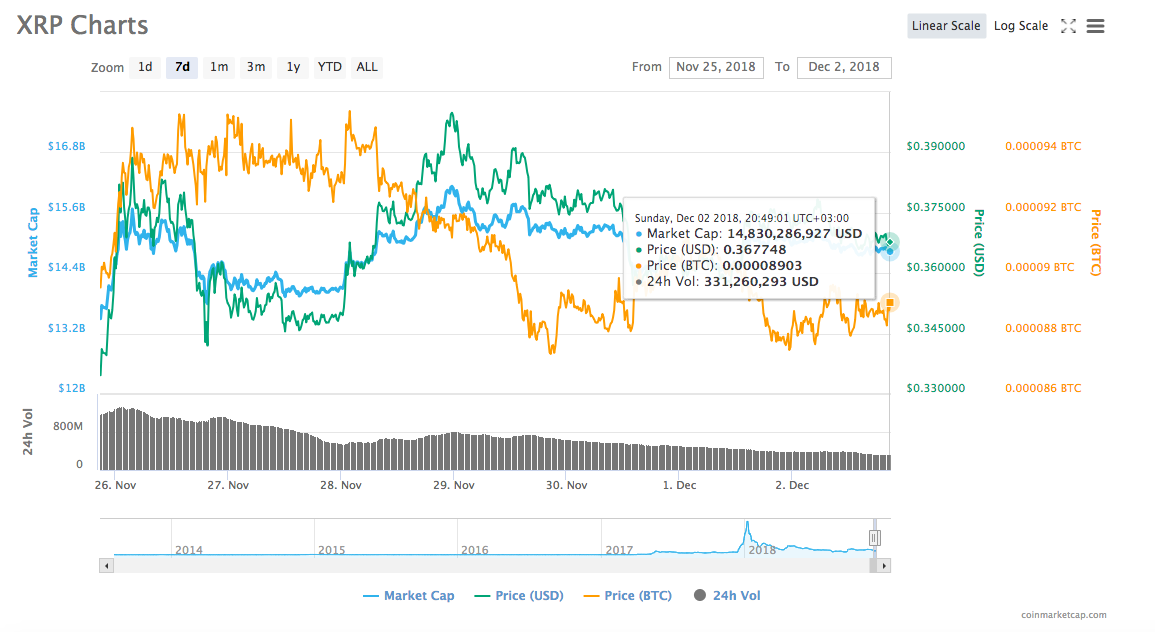Set zoom to YTD
This screenshot has width=1155, height=632.
(x=329, y=67)
